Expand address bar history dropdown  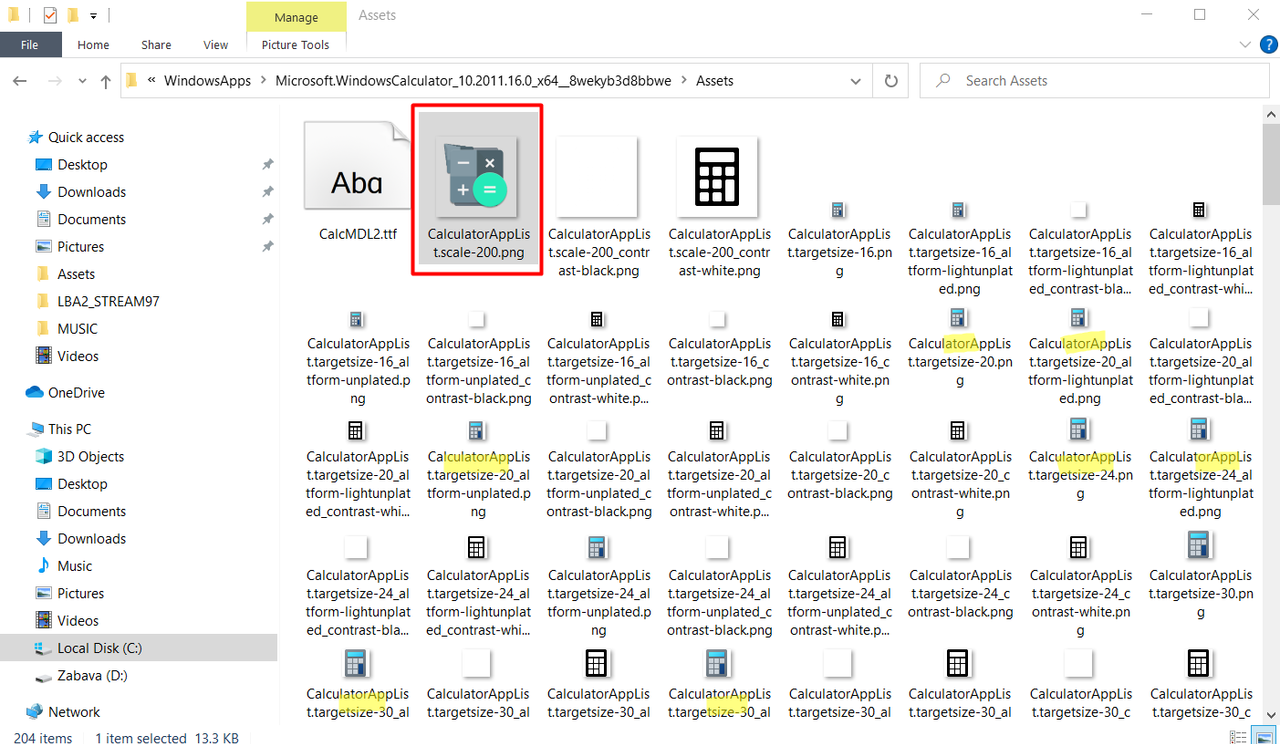coord(856,81)
